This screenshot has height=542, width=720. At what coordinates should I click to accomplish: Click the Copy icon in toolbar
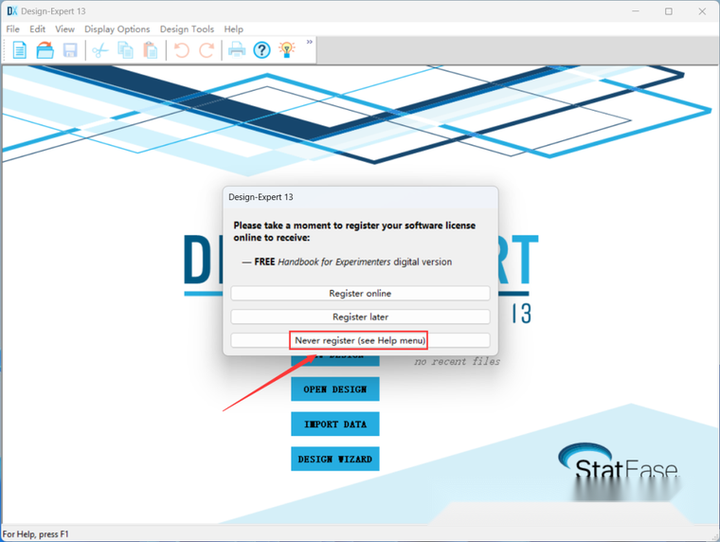[x=125, y=50]
